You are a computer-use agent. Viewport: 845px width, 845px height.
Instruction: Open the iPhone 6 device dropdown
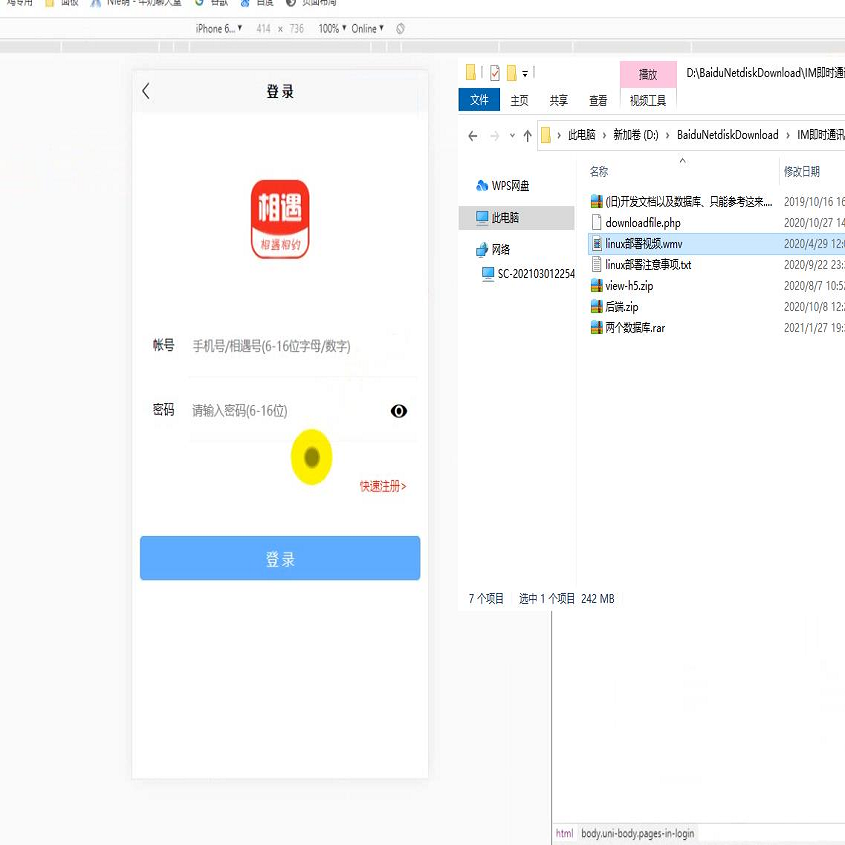click(219, 29)
